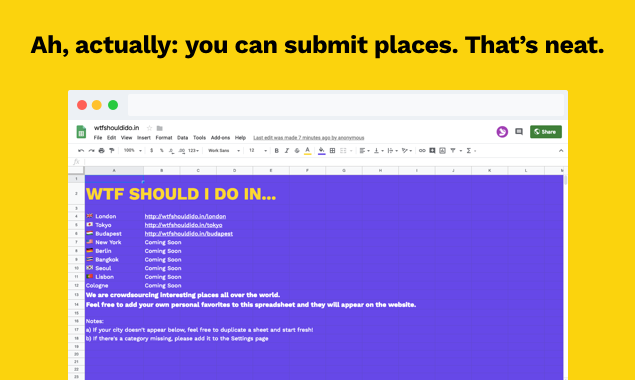Click the merge cells icon

(x=343, y=151)
